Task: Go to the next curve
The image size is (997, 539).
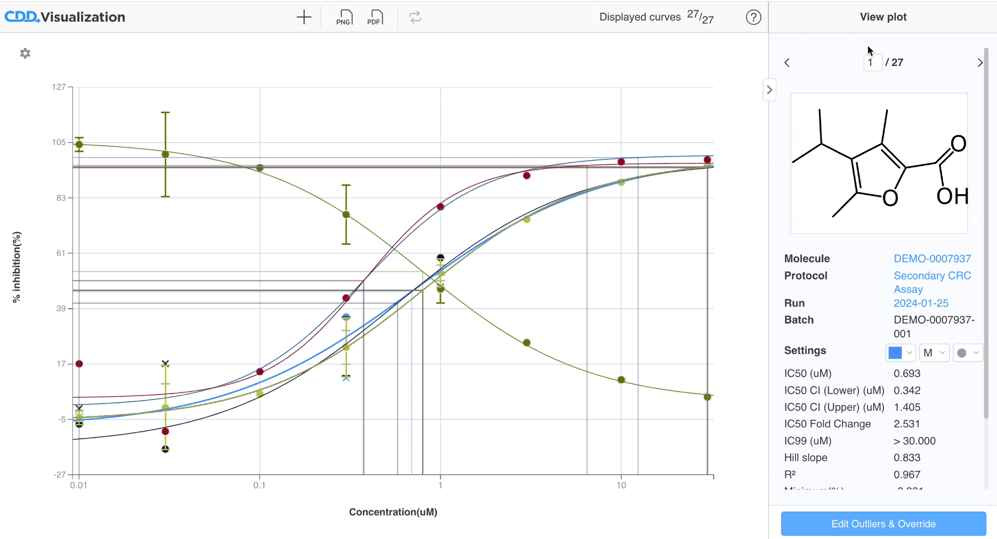Action: tap(980, 62)
